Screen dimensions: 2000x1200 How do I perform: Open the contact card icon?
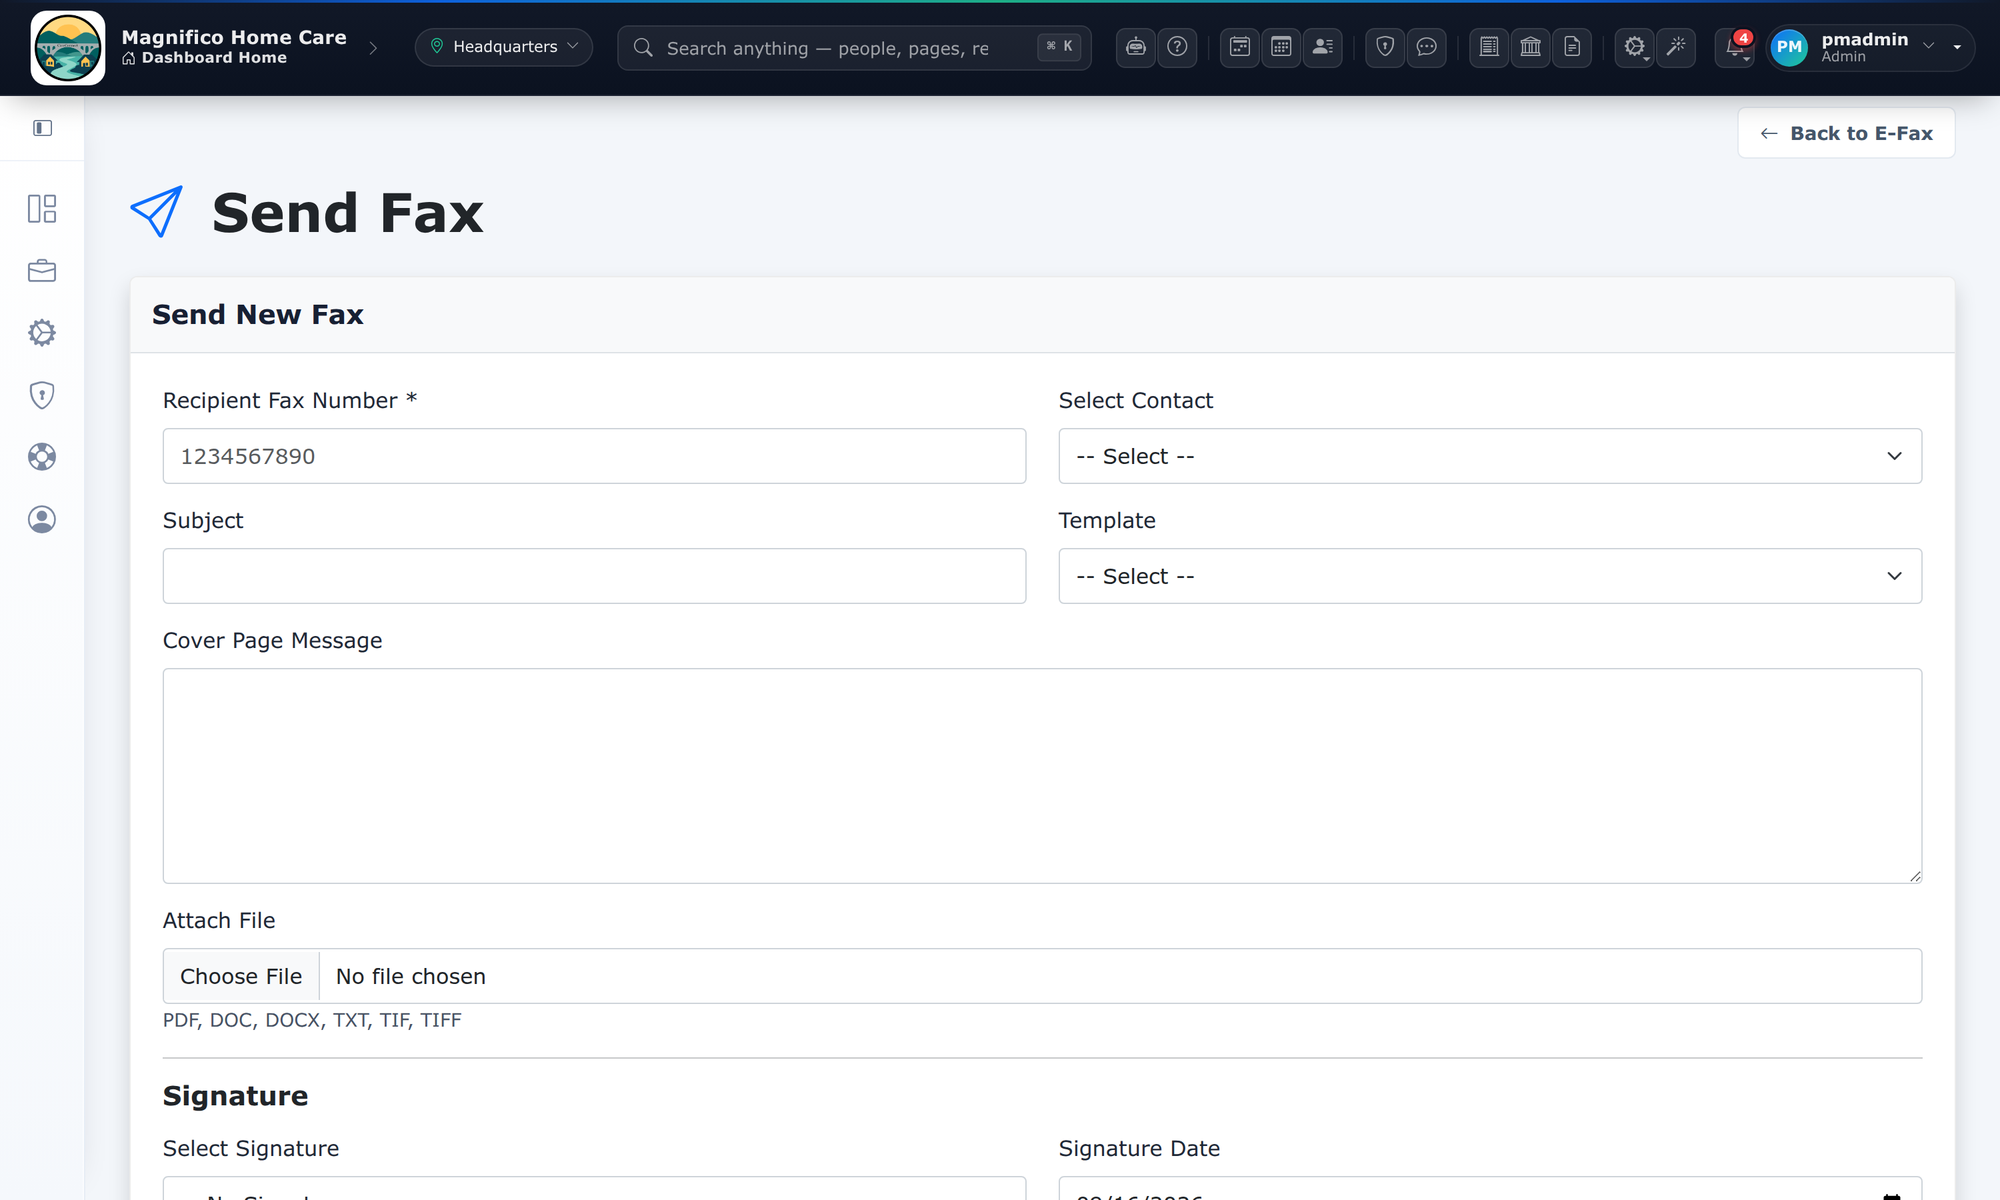1323,47
